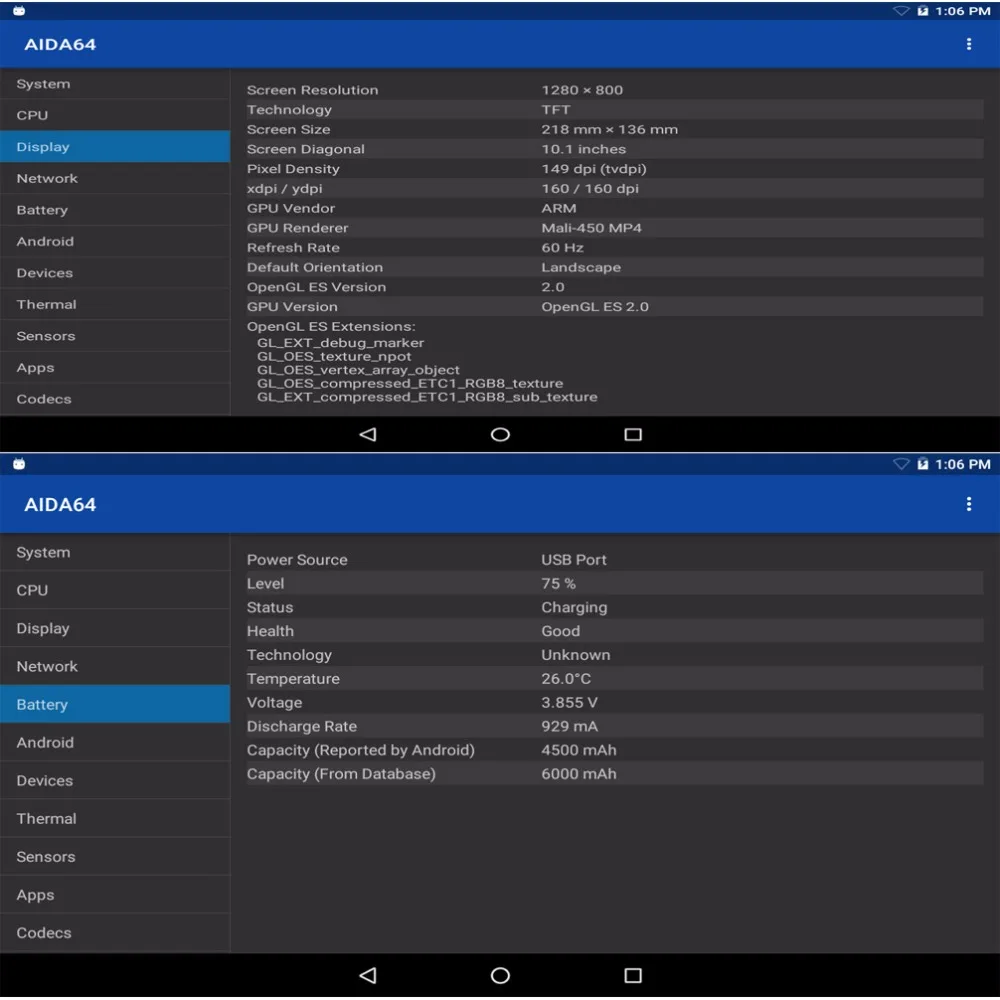The image size is (1000, 1000).
Task: Open Network section in bottom screen sidebar
Action: pyautogui.click(x=115, y=666)
